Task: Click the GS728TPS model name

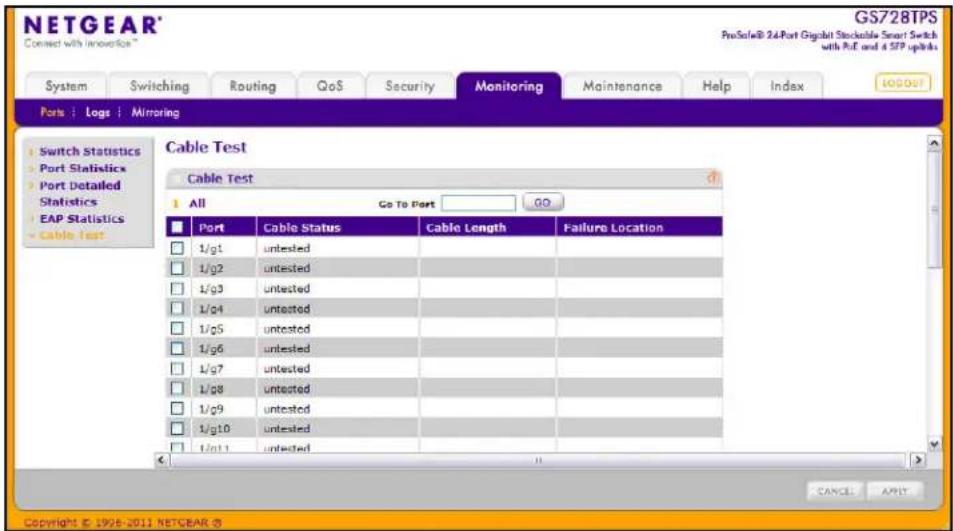Action: pos(895,17)
